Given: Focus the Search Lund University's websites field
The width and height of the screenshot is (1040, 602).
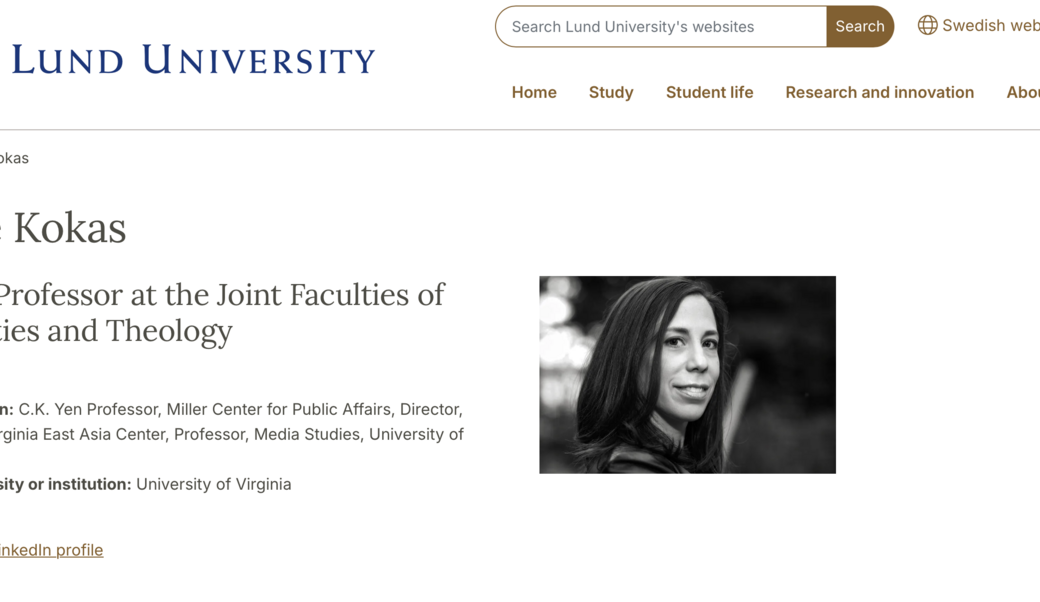Looking at the screenshot, I should click(661, 27).
